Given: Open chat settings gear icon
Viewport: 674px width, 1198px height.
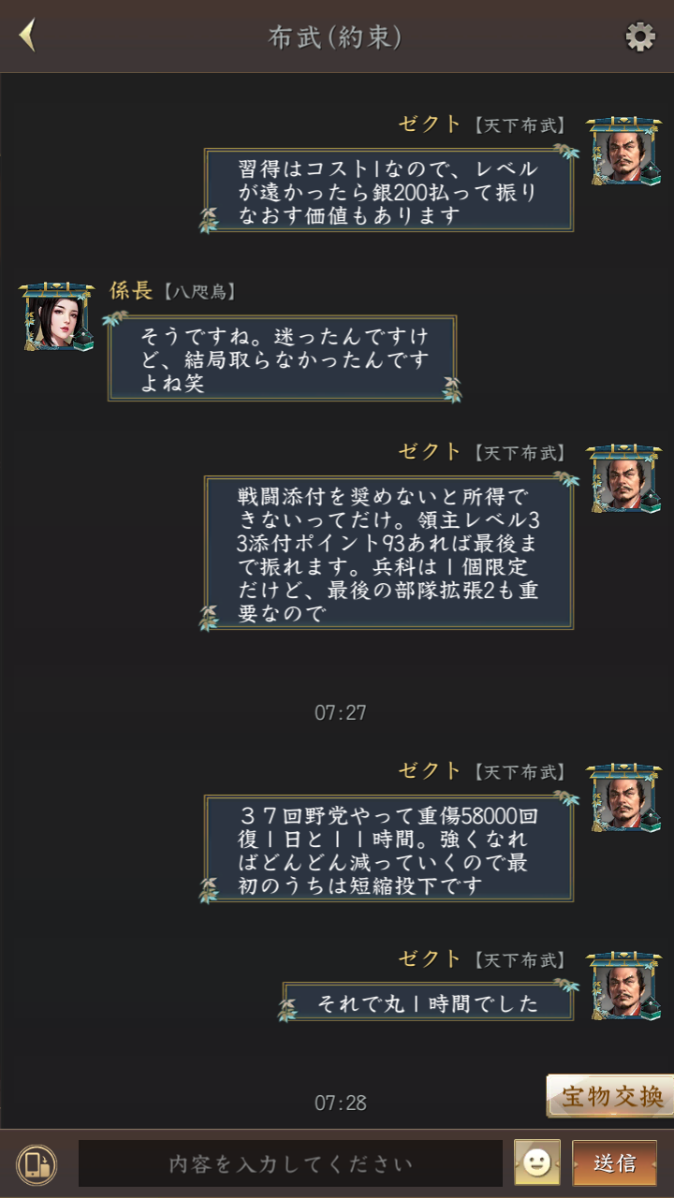Looking at the screenshot, I should [x=640, y=37].
